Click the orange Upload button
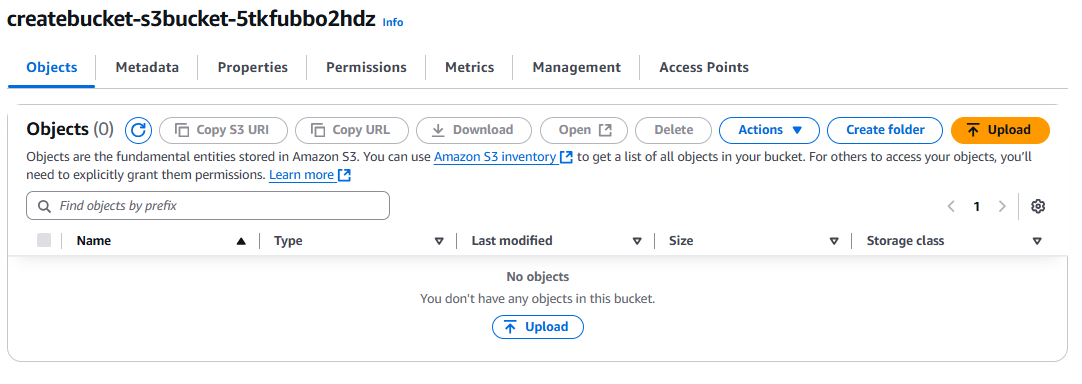 tap(1000, 130)
